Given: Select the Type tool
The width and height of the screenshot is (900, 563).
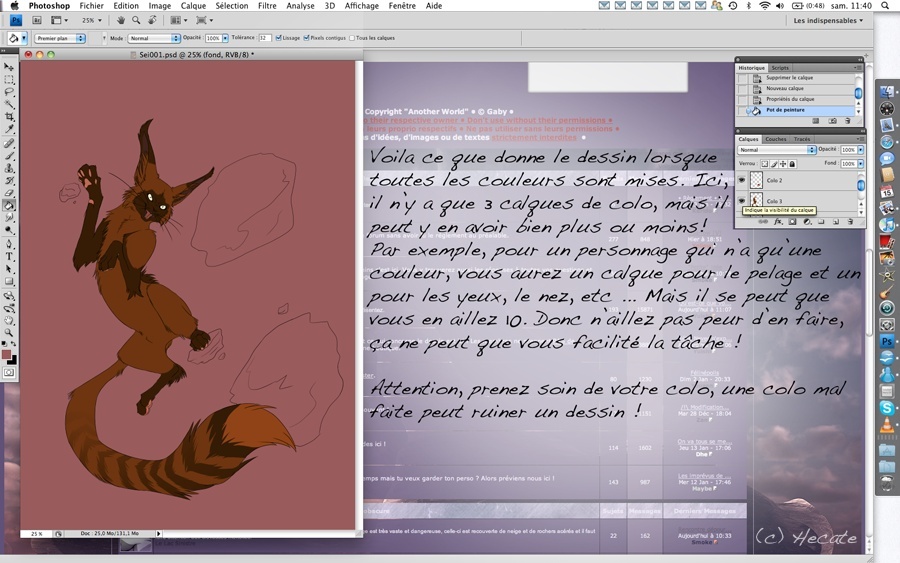Looking at the screenshot, I should pos(9,257).
